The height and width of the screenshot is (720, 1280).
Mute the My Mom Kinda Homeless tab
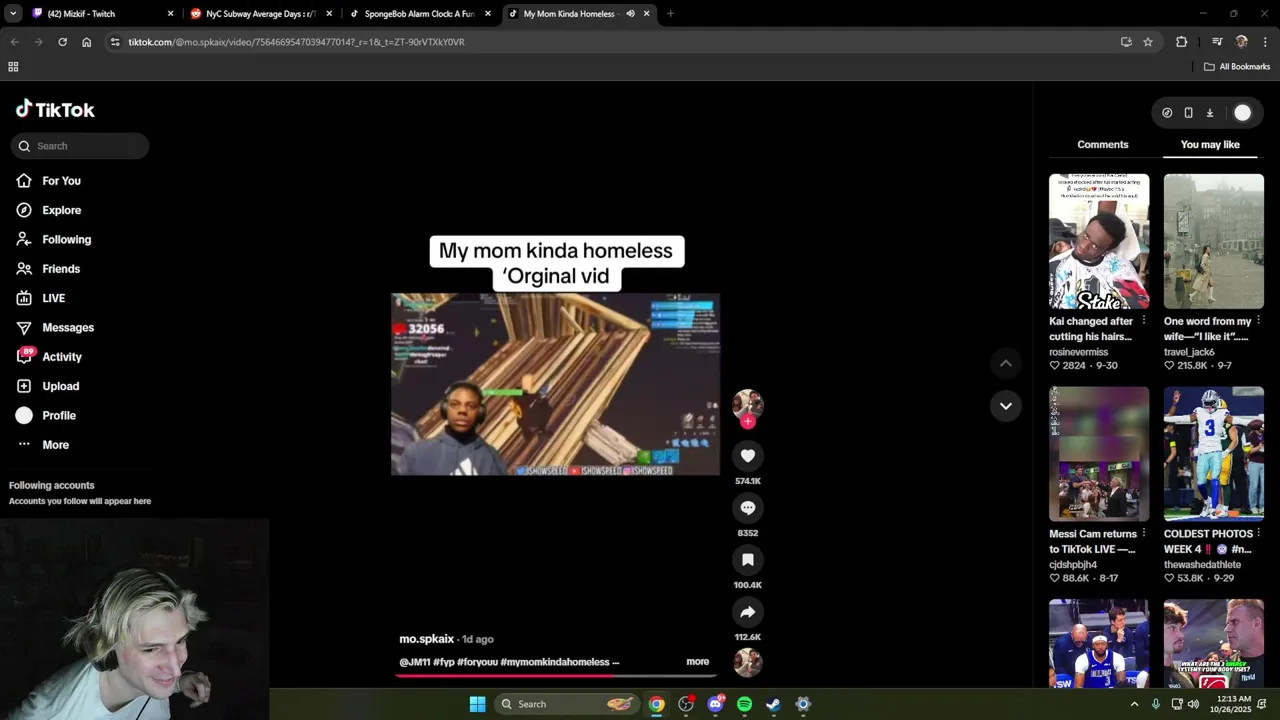pyautogui.click(x=630, y=14)
